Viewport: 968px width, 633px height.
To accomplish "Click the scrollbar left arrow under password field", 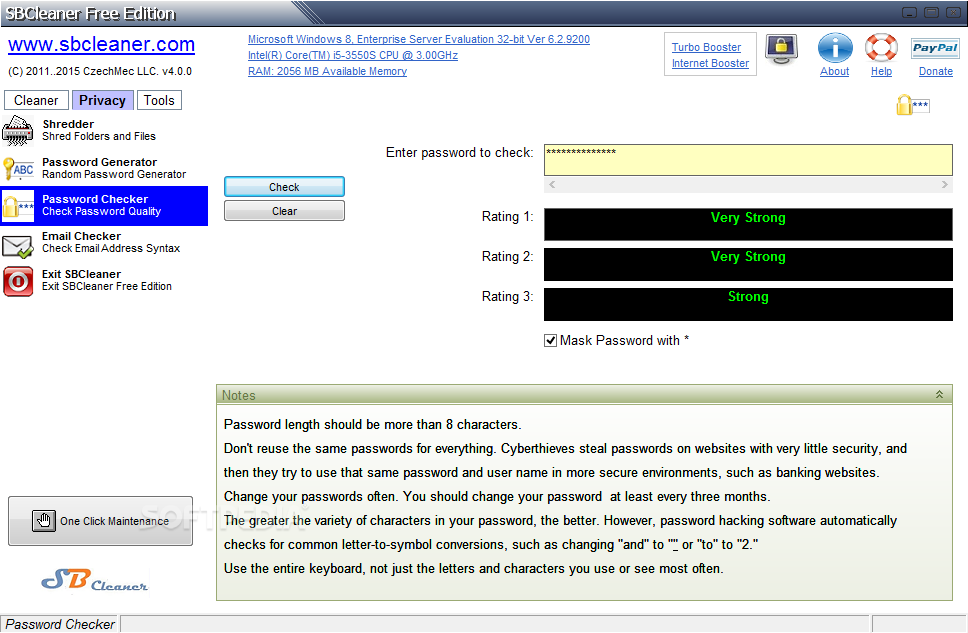I will (552, 185).
